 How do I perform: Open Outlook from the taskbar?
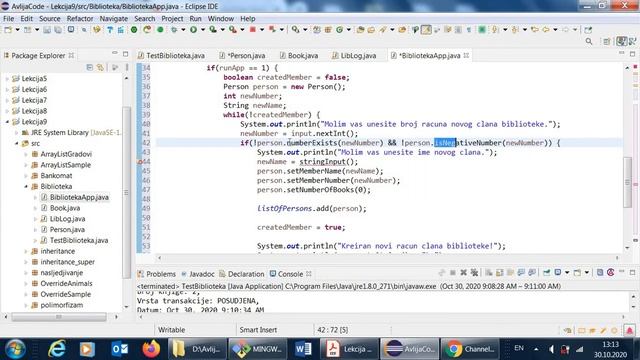120,349
